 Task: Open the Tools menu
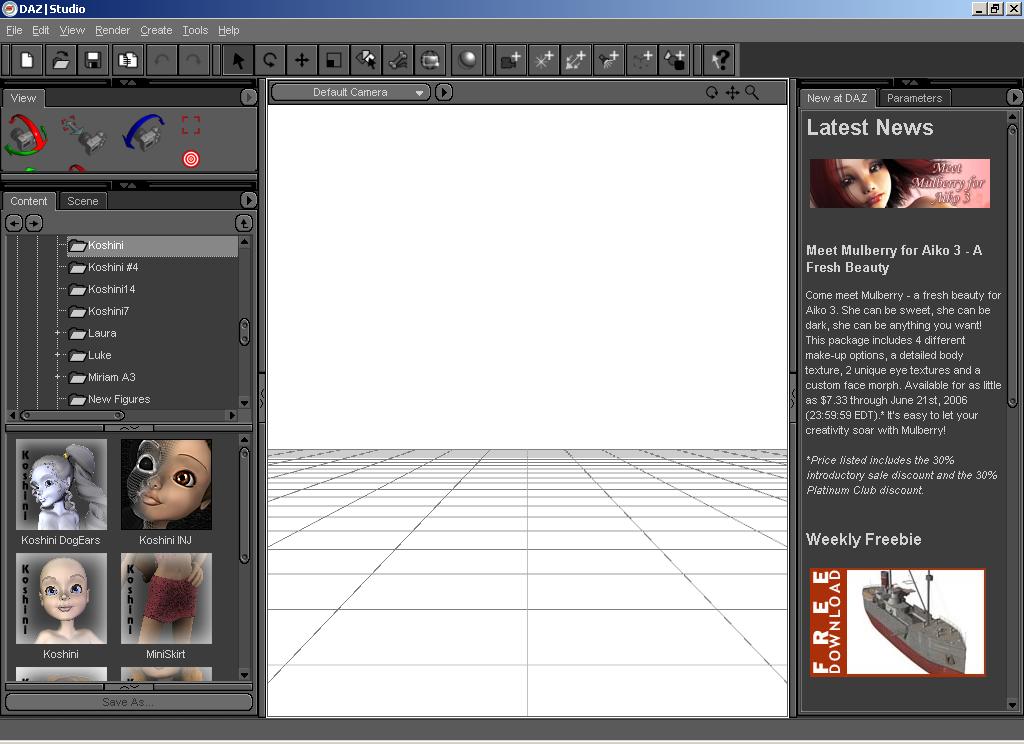195,30
